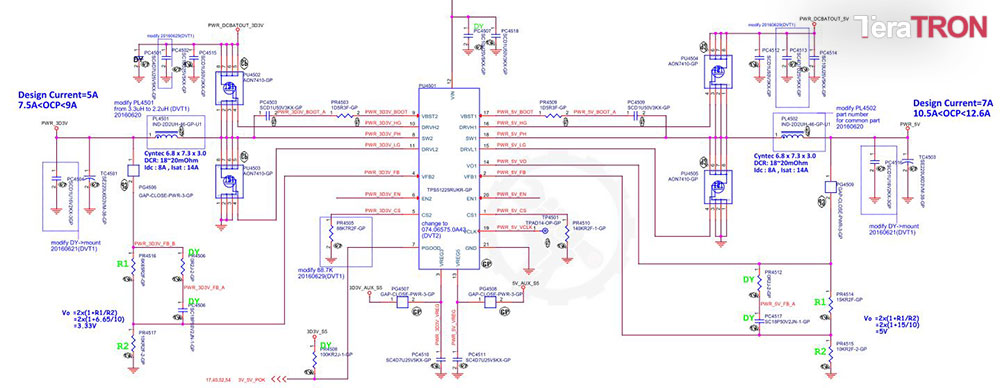Click the TP4501 test point symbol
This screenshot has height=388, width=1000.
point(545,232)
